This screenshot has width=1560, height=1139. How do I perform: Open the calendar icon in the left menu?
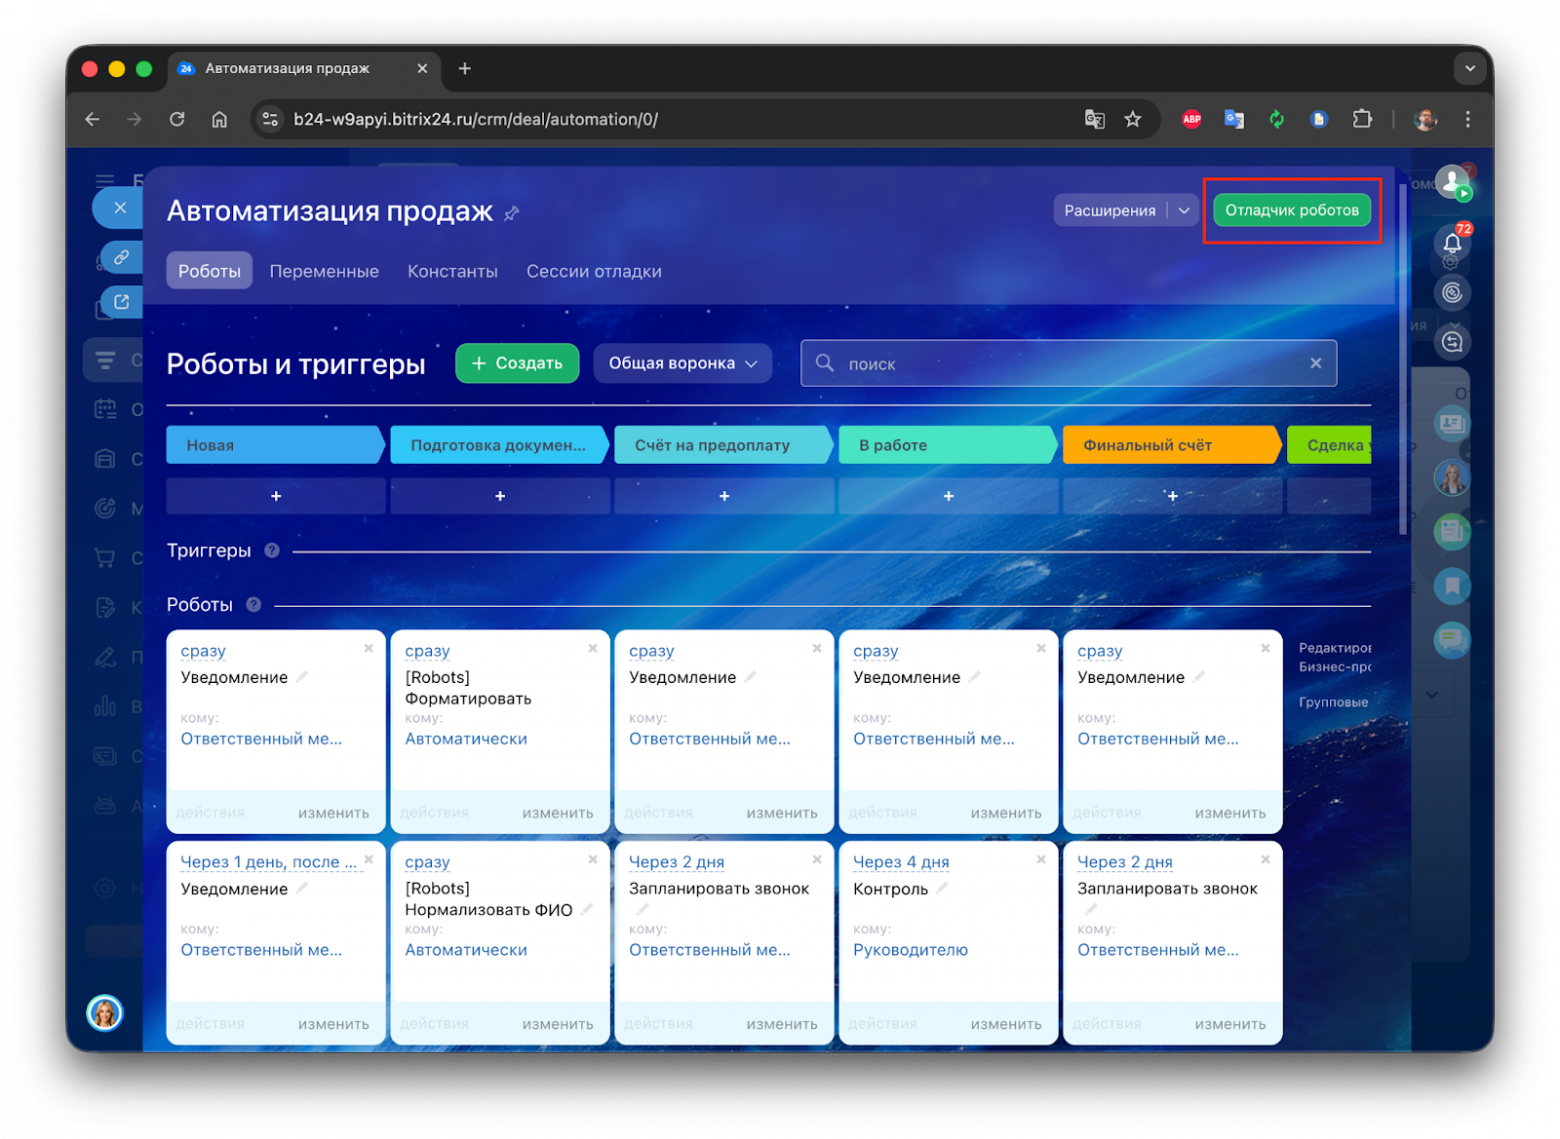[x=105, y=409]
